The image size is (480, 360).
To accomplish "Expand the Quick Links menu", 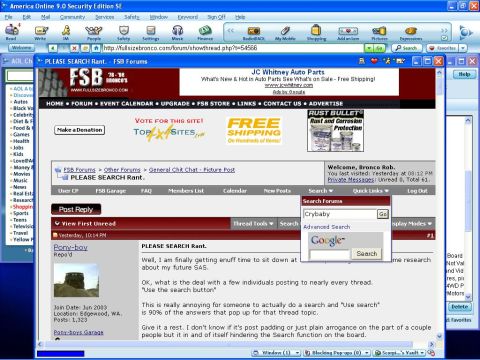I will [x=370, y=191].
